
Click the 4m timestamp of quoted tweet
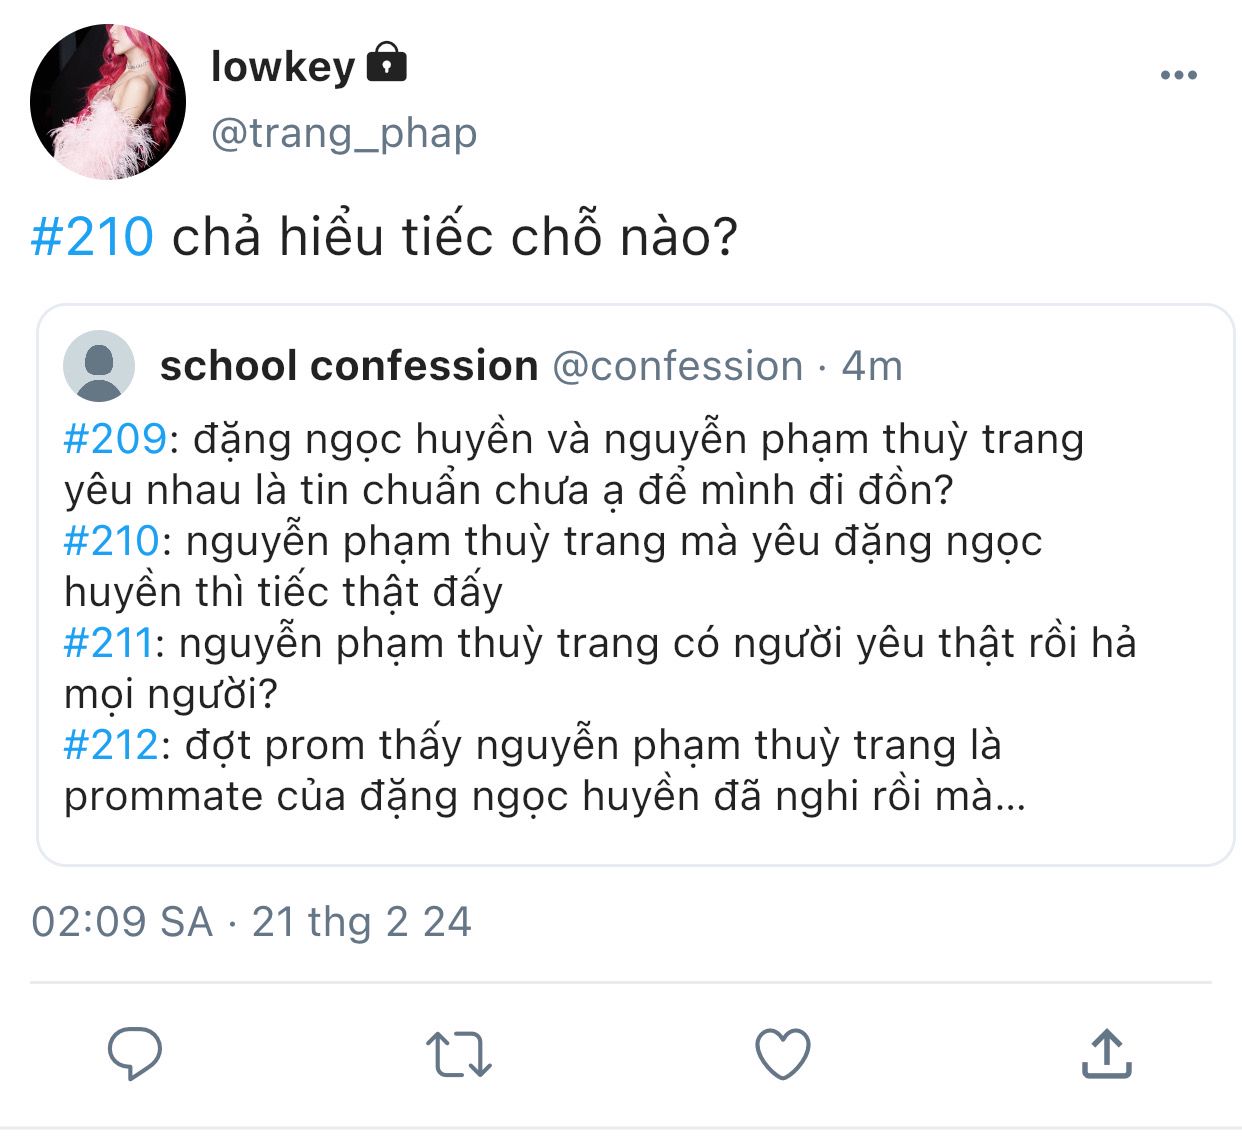872,366
